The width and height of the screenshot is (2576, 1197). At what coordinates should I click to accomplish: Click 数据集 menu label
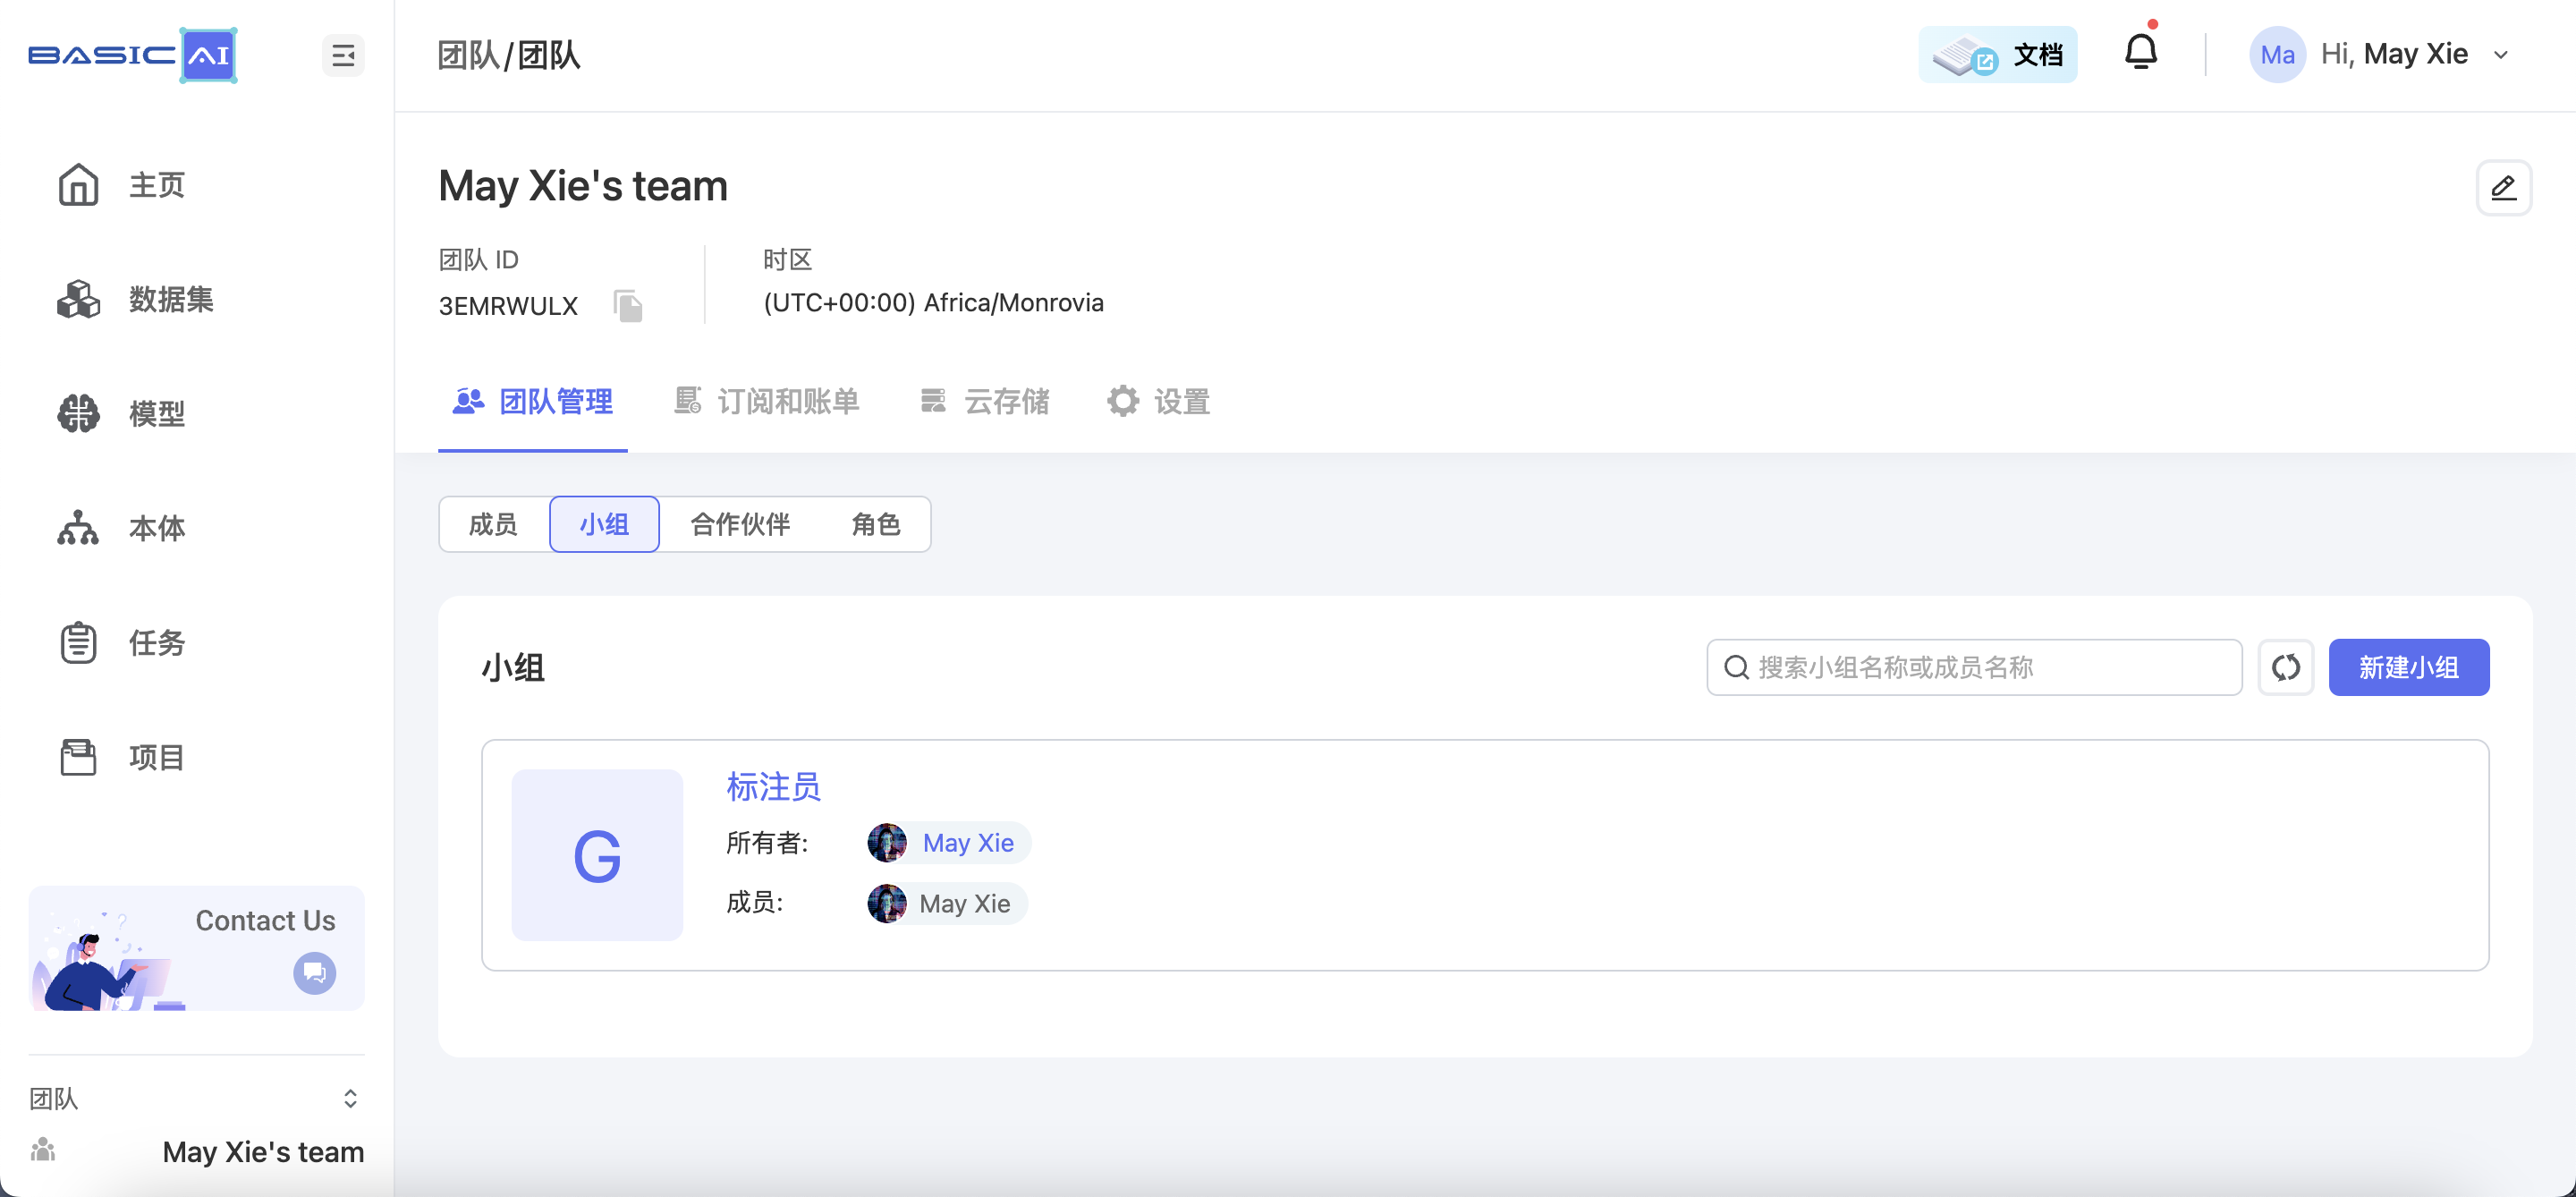tap(171, 299)
